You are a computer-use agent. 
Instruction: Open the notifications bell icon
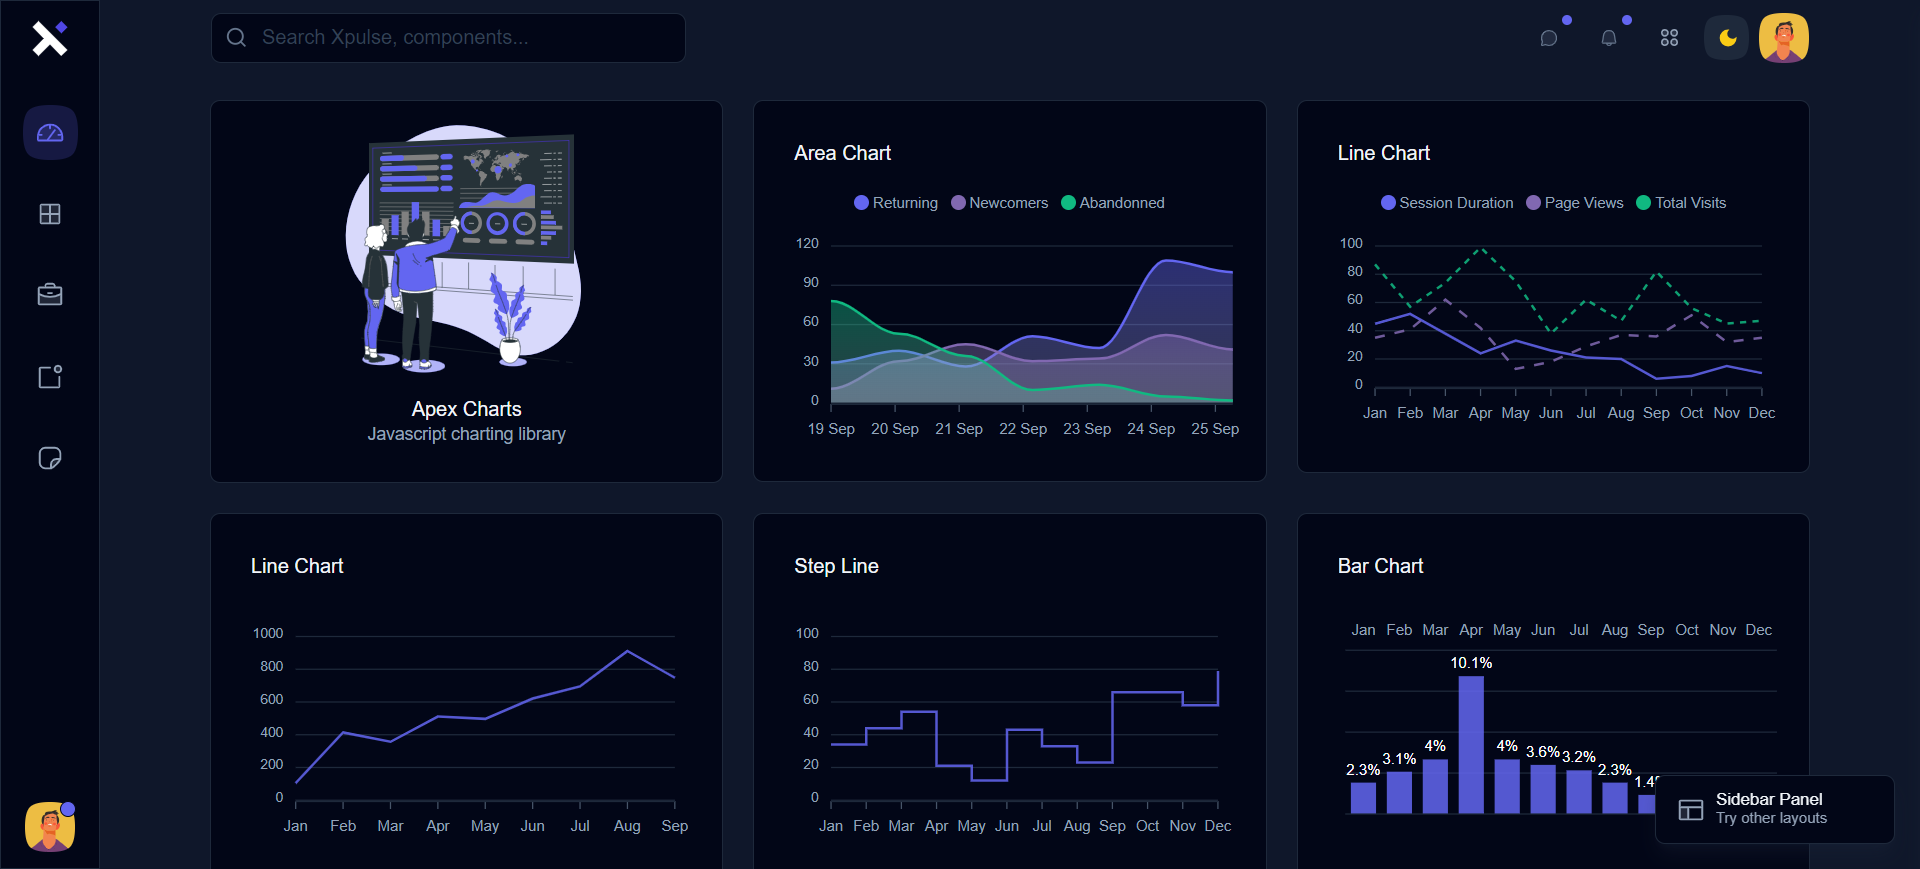(x=1609, y=38)
